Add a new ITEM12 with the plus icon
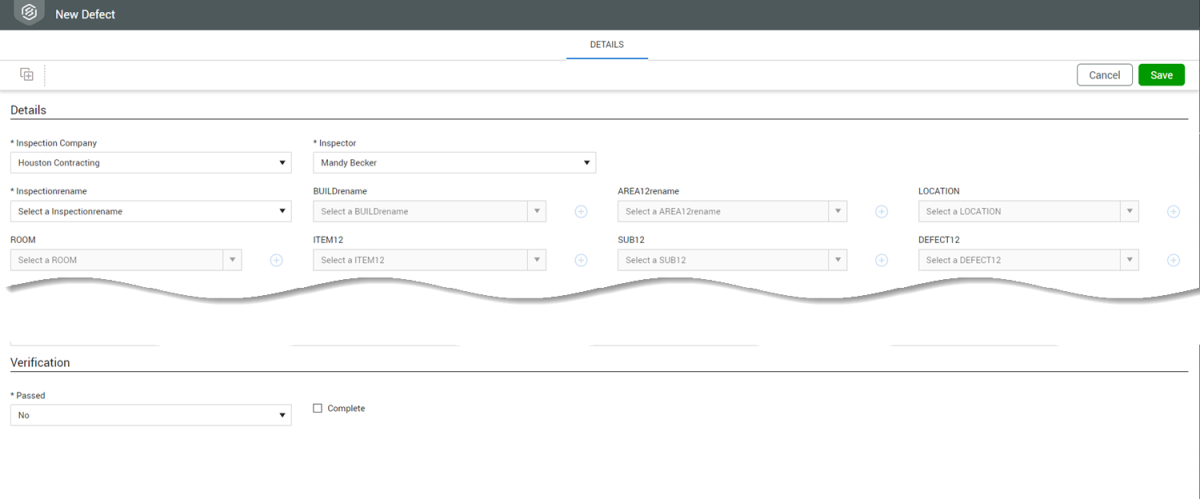The height and width of the screenshot is (499, 1200). pos(581,260)
